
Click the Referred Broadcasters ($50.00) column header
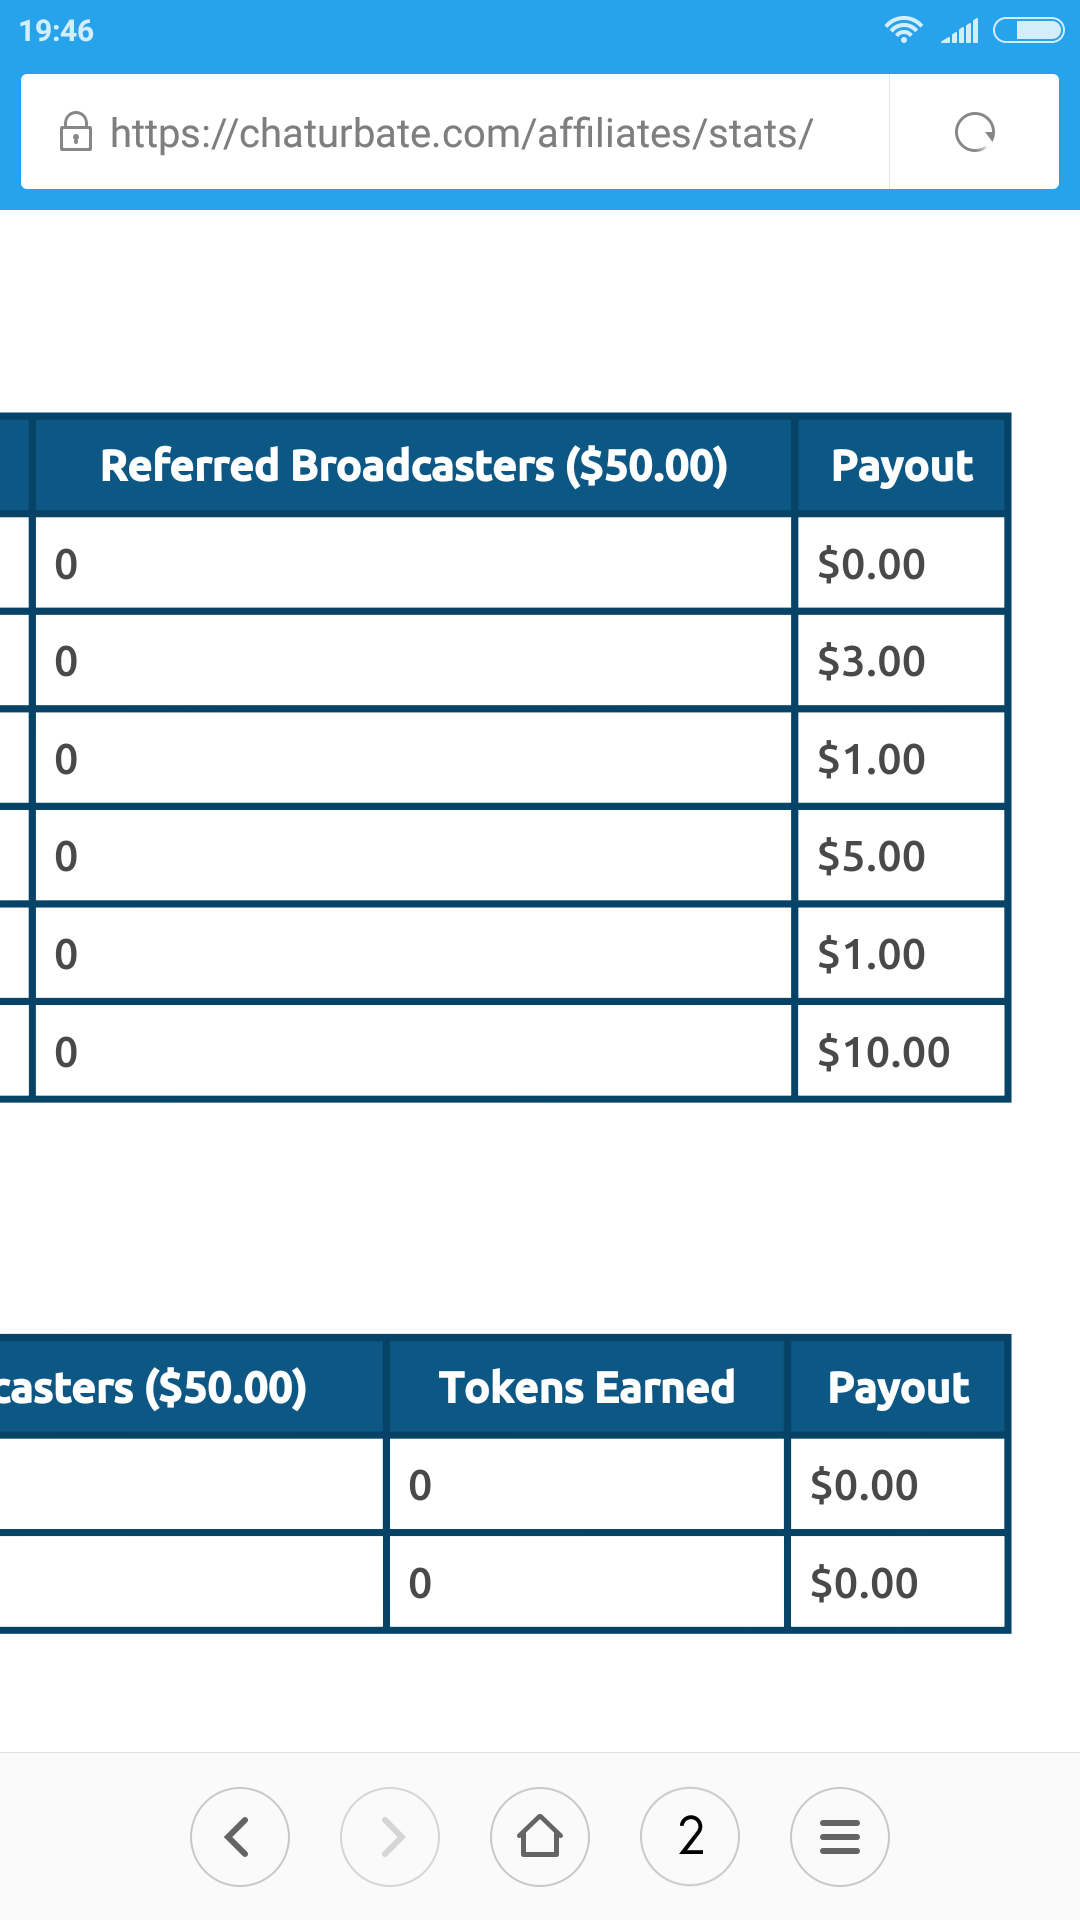tap(414, 466)
